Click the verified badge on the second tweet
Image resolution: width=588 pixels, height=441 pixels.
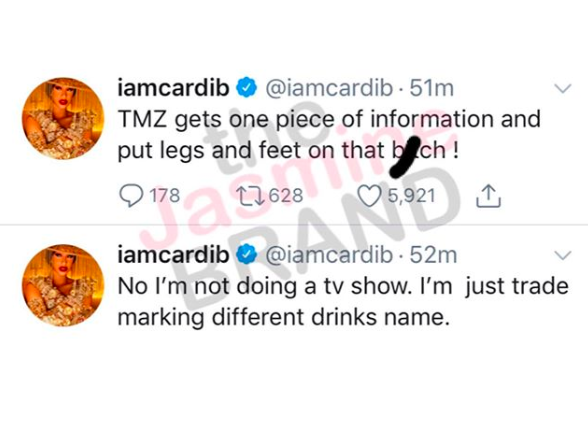tap(246, 255)
